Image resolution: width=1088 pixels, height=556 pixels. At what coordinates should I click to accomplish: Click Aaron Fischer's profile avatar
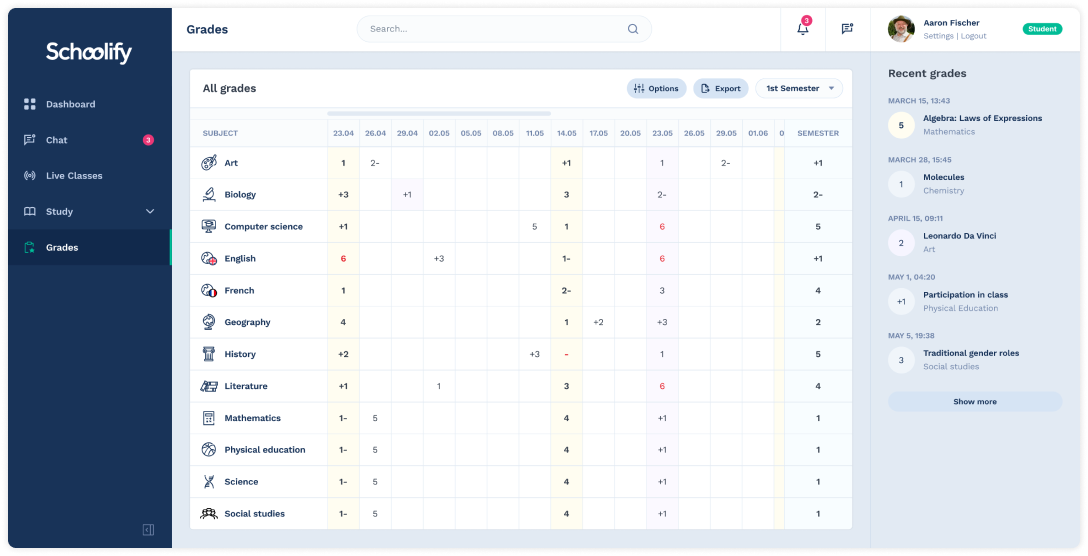pos(901,28)
